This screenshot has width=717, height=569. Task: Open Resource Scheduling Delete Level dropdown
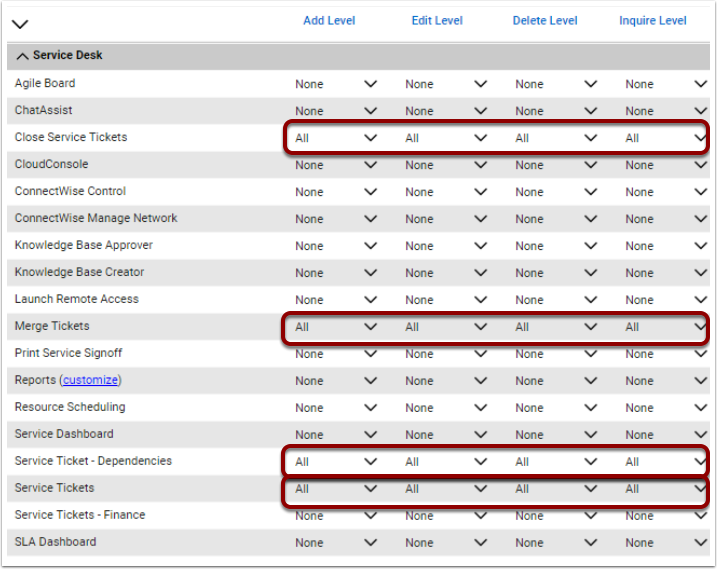(556, 408)
